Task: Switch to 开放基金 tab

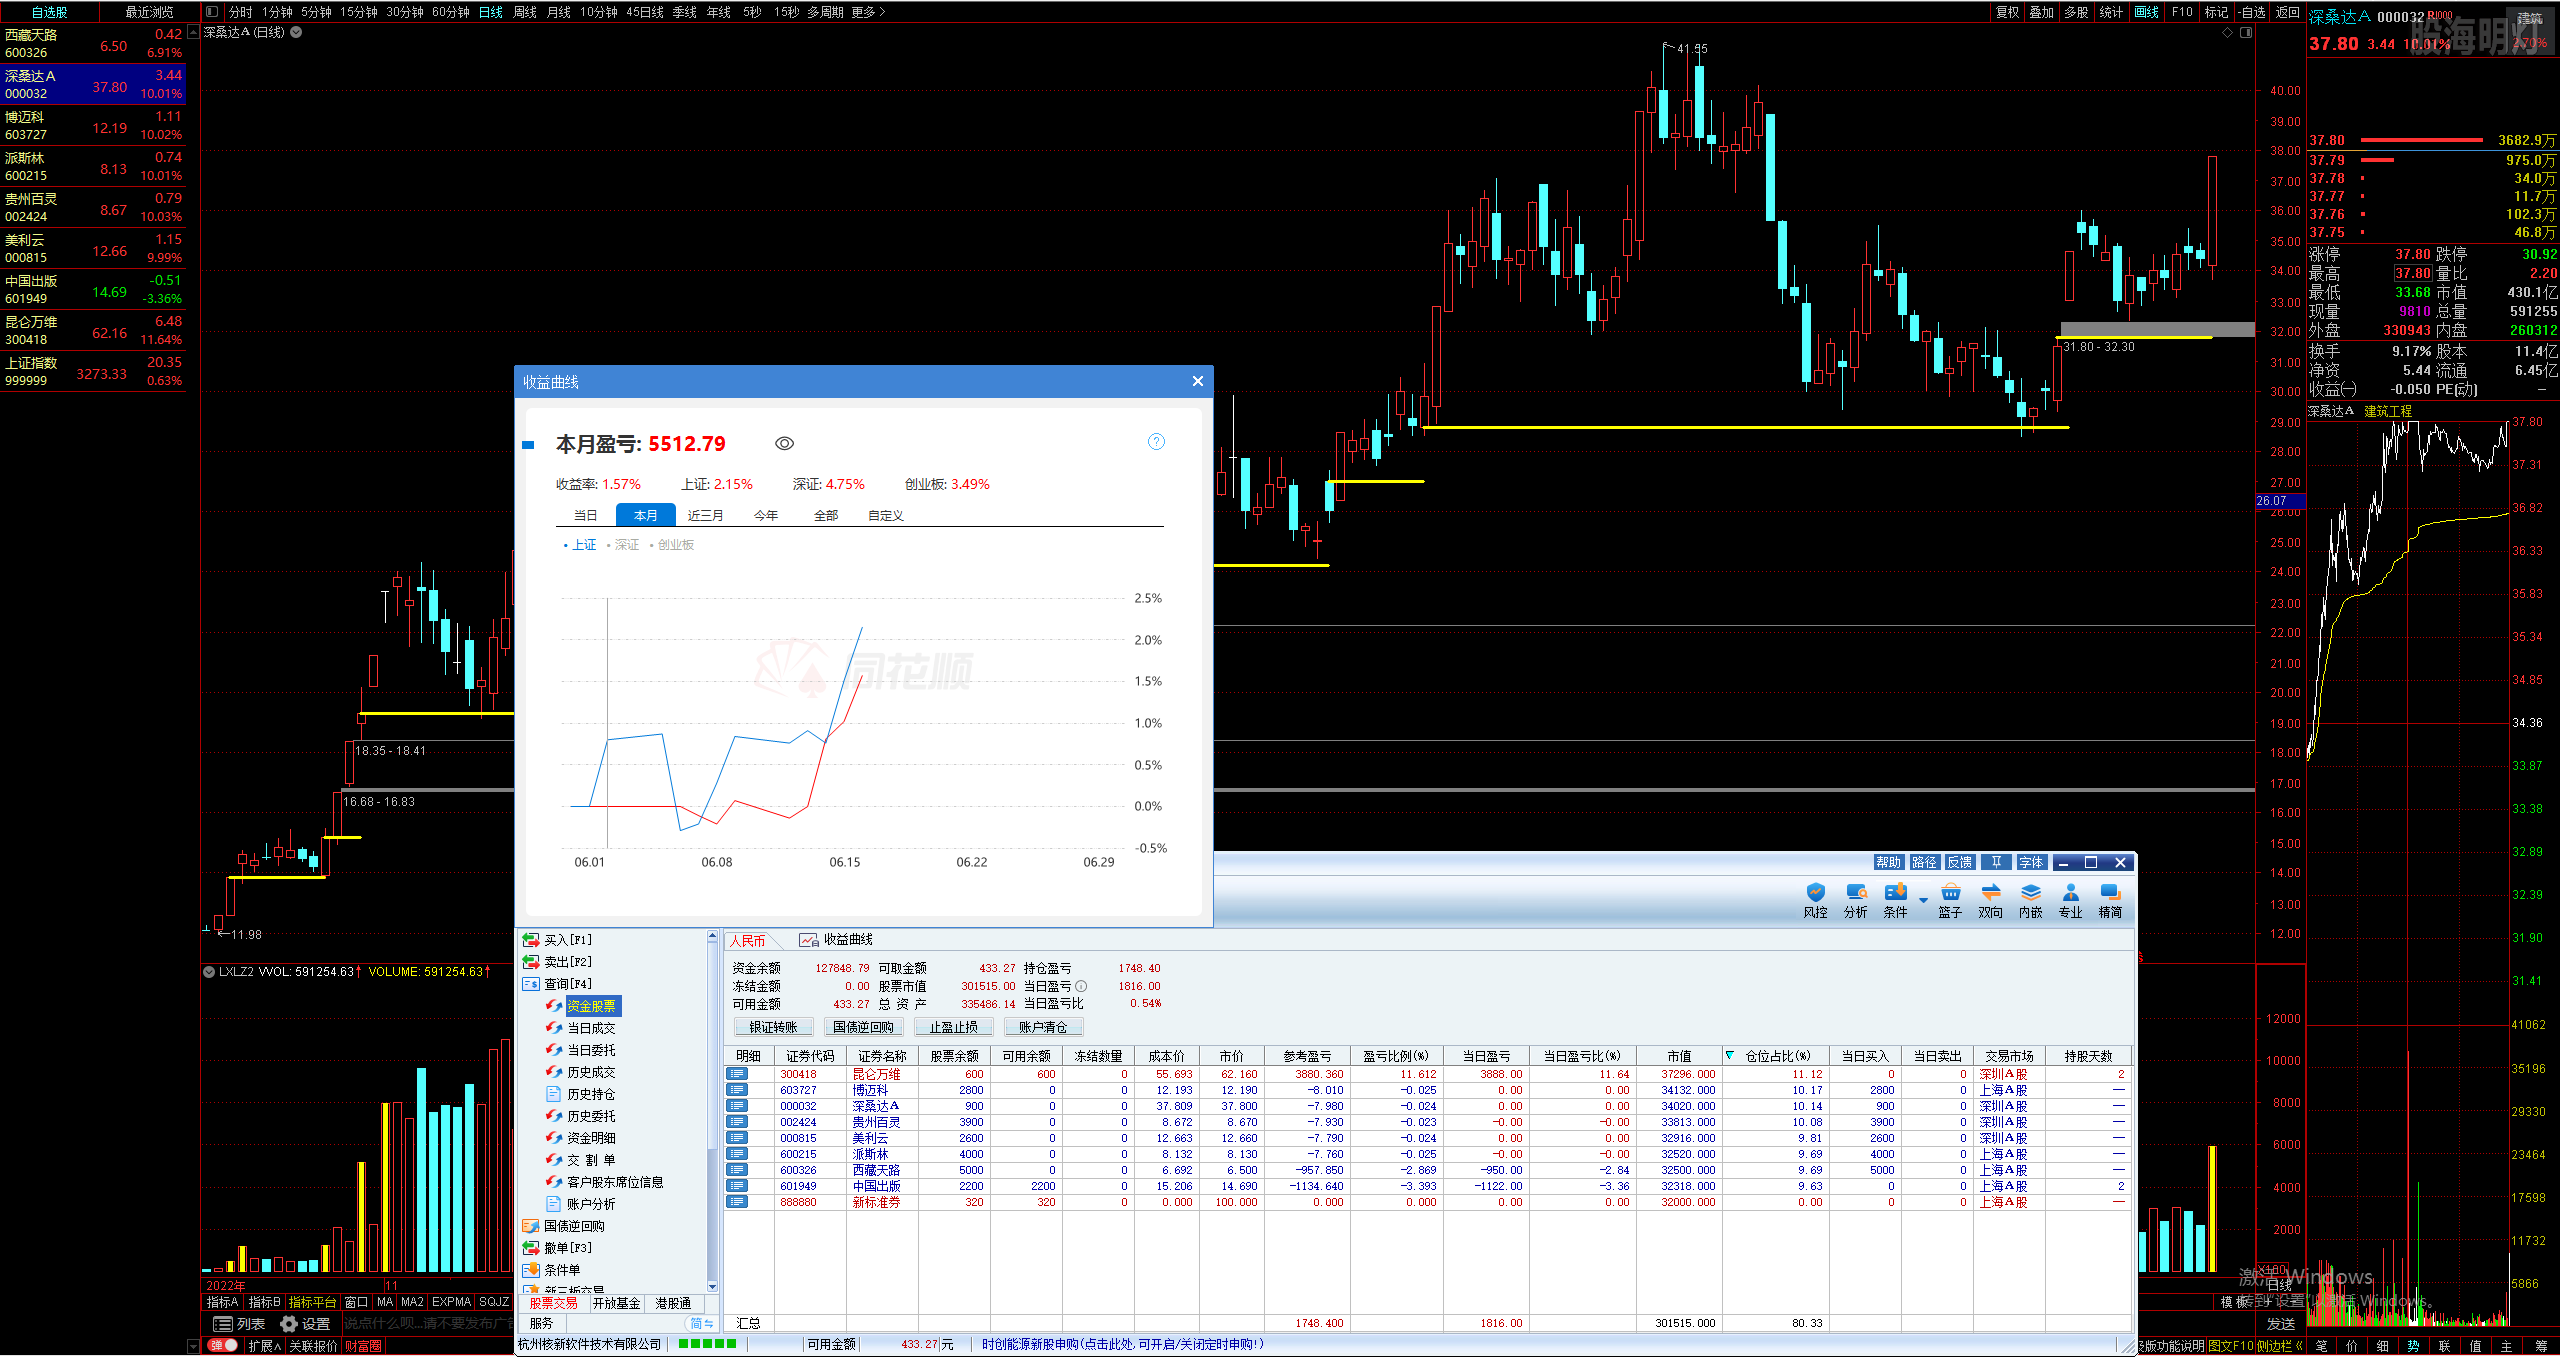Action: point(616,1303)
